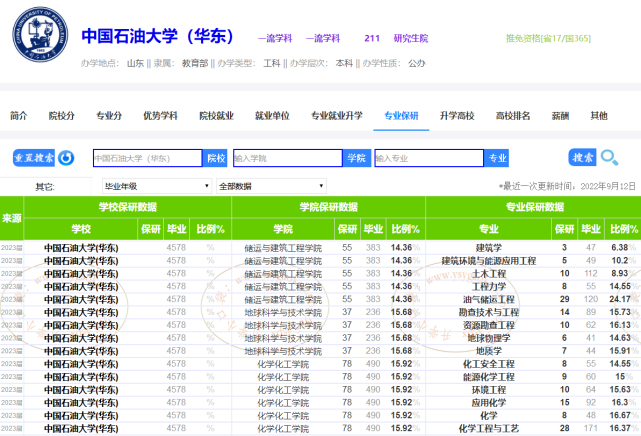641x436 pixels.
Task: Click the 24.17 ratio for 油气储运工程
Action: [620, 300]
